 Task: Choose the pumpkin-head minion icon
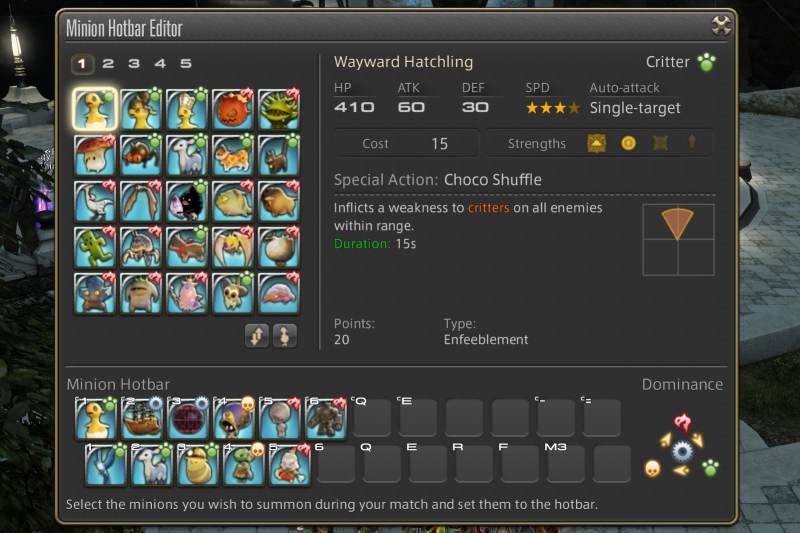pos(233,109)
